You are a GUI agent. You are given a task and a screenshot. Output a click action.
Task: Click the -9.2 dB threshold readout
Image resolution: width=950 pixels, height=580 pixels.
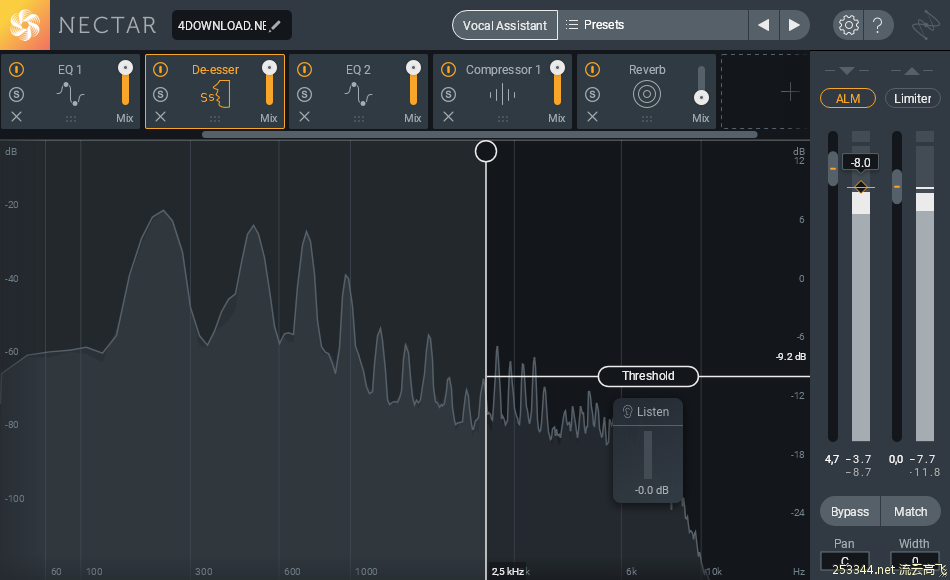pyautogui.click(x=791, y=356)
